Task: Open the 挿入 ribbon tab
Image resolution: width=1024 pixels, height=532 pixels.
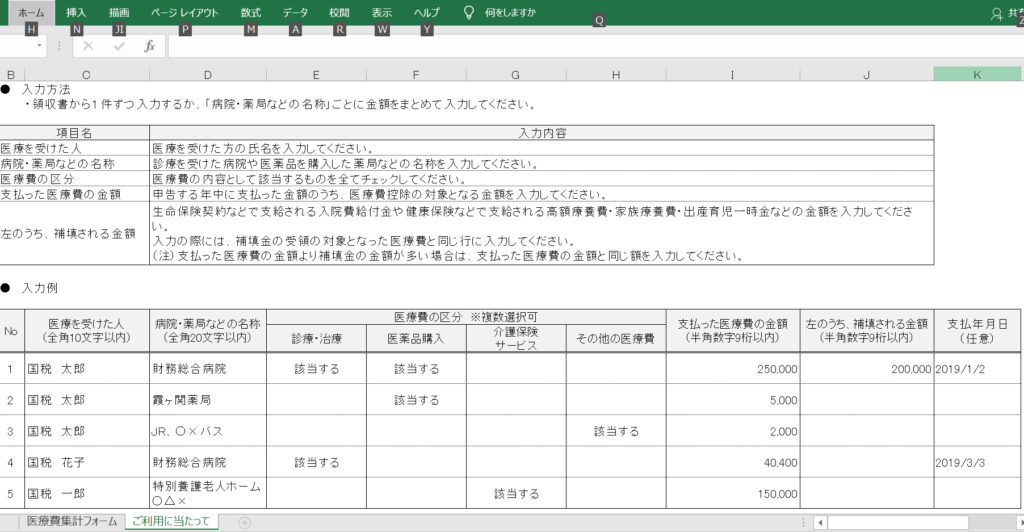Action: pos(76,13)
